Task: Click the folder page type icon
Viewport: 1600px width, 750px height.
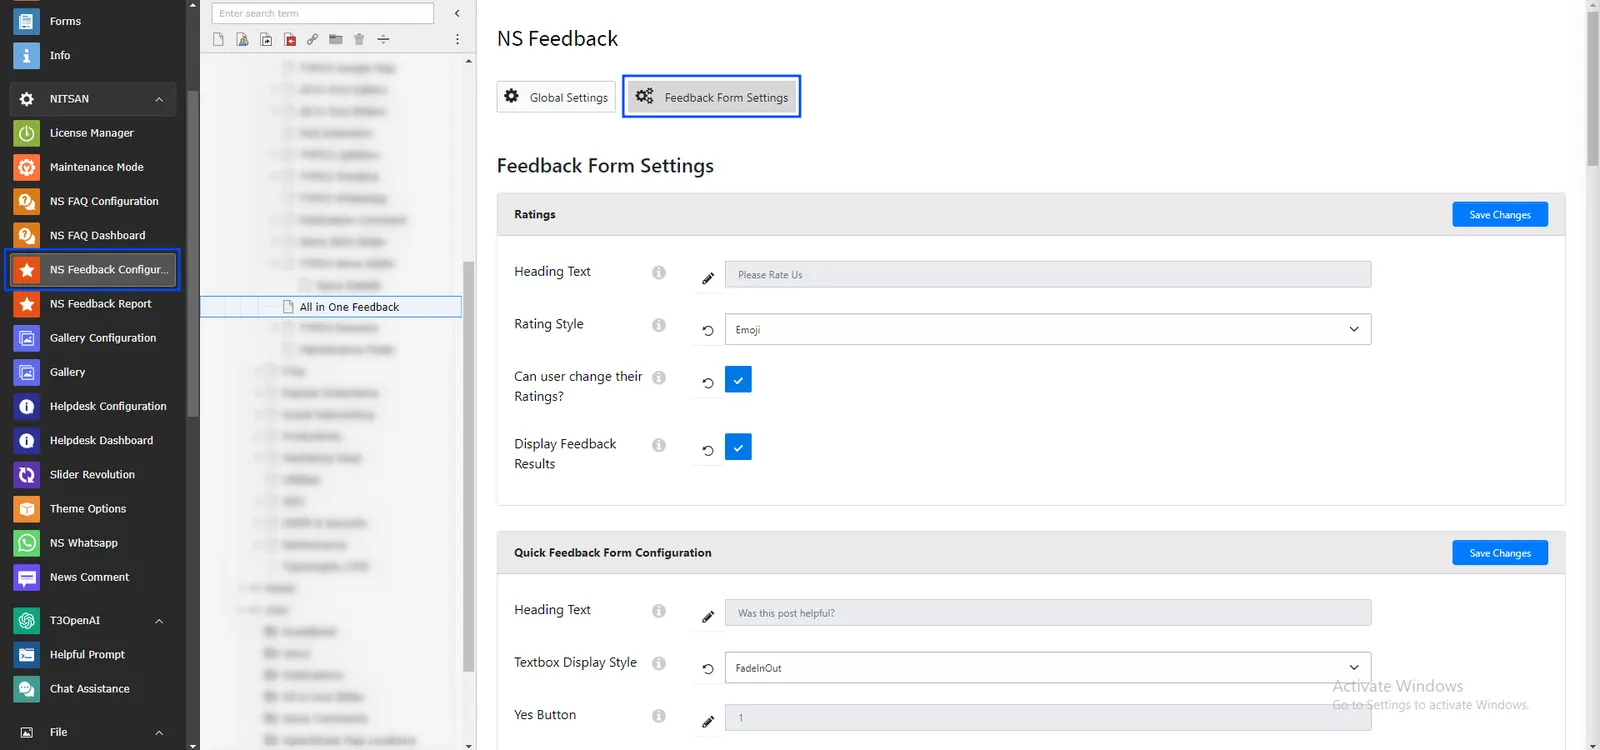Action: tap(336, 40)
